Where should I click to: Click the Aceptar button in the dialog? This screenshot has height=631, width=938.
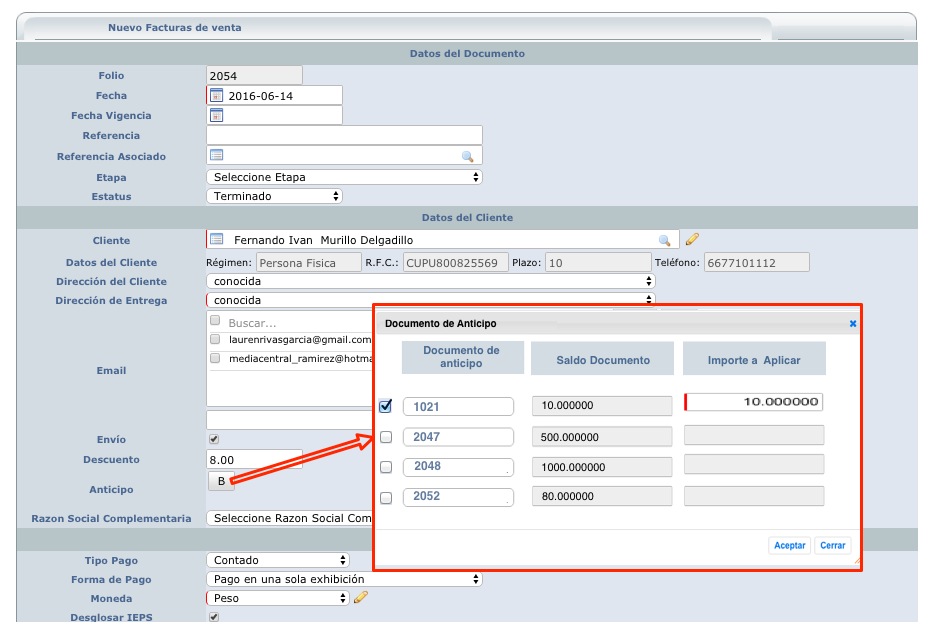point(789,545)
